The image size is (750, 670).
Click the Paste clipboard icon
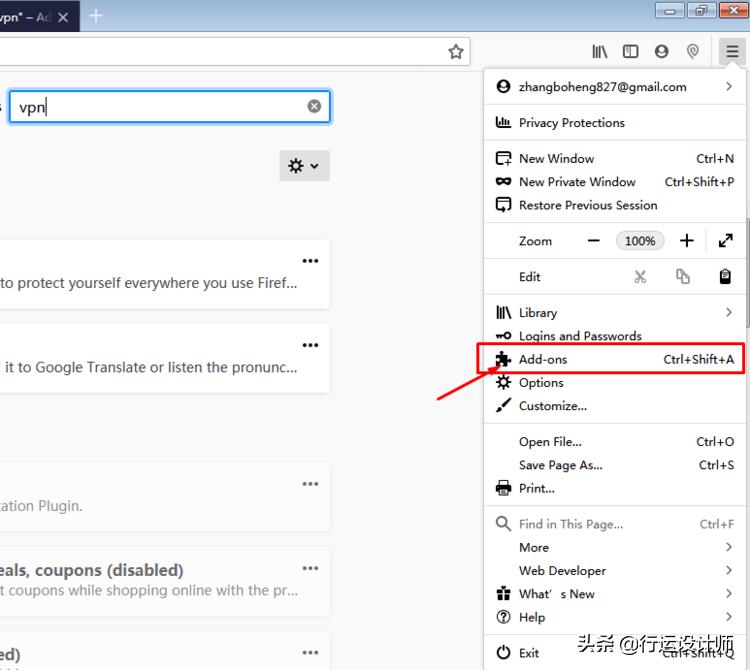tap(725, 276)
